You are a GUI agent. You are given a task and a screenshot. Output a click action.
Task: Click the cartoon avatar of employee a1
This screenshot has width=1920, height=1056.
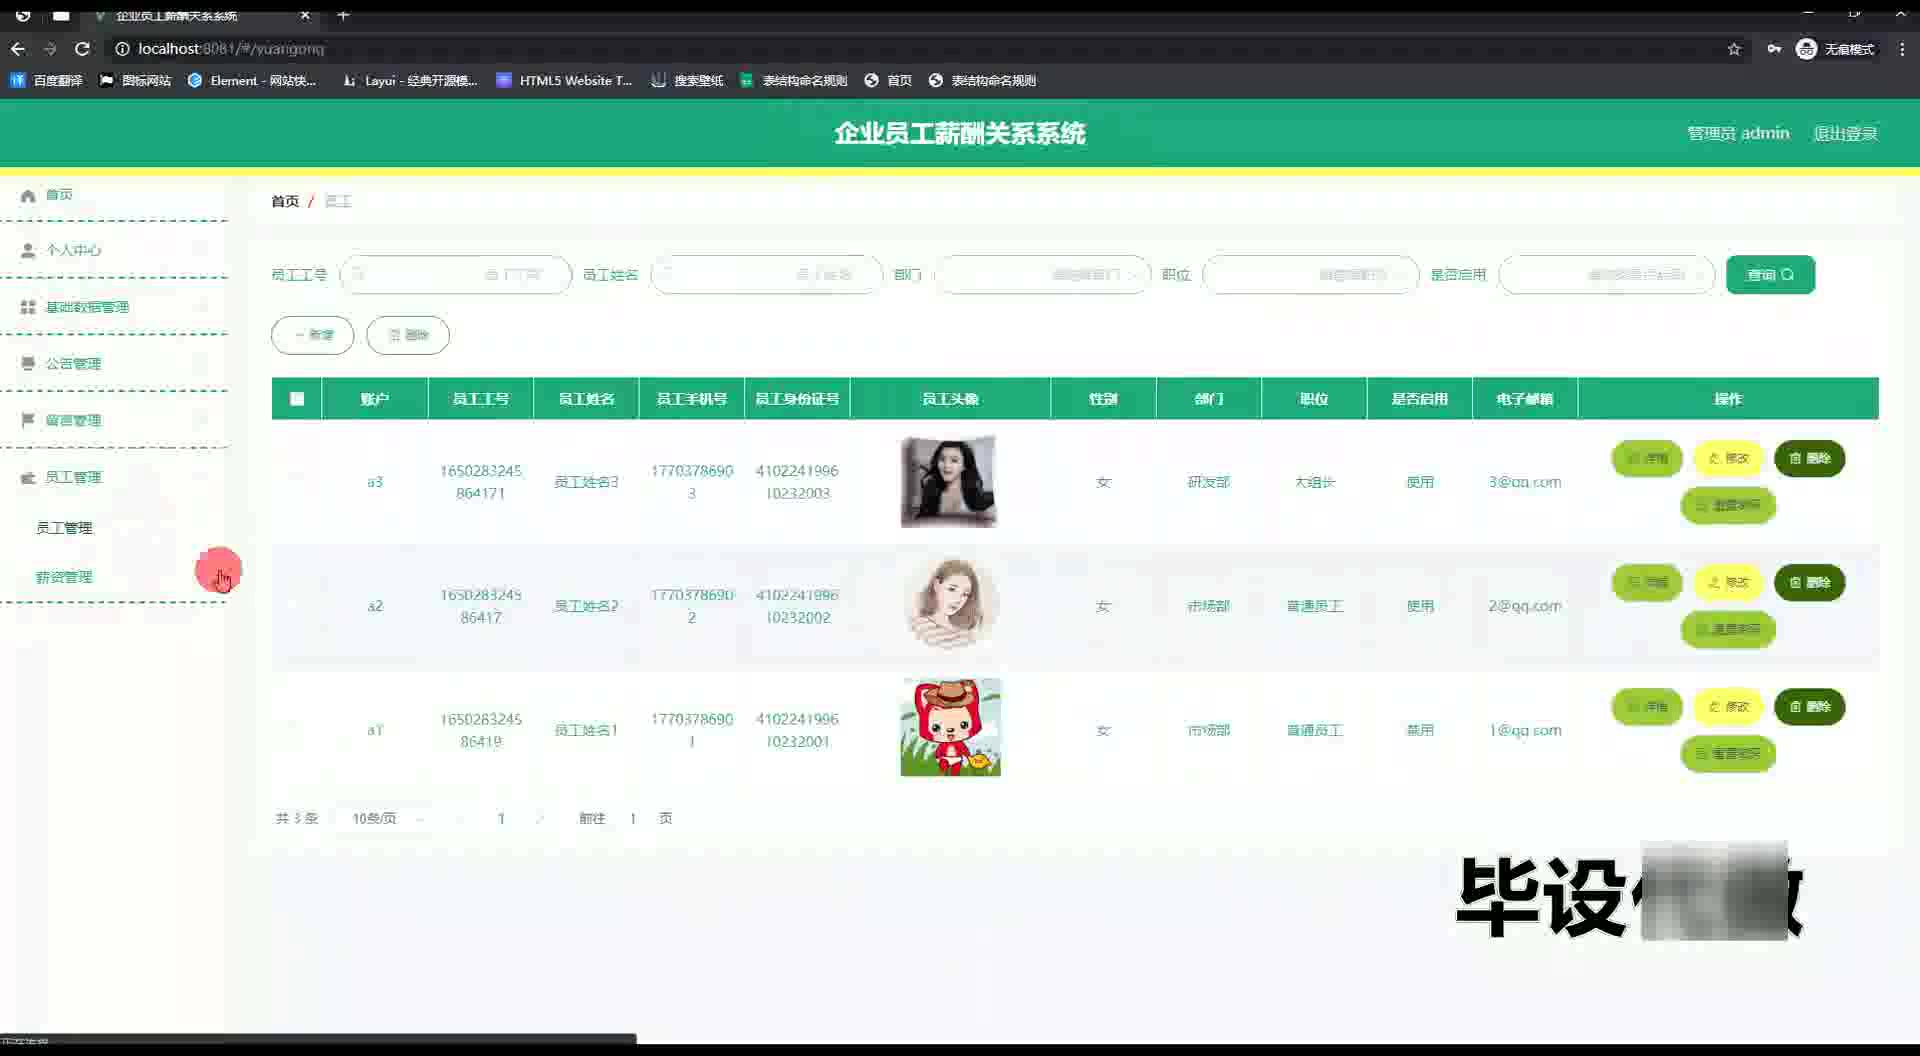click(950, 728)
